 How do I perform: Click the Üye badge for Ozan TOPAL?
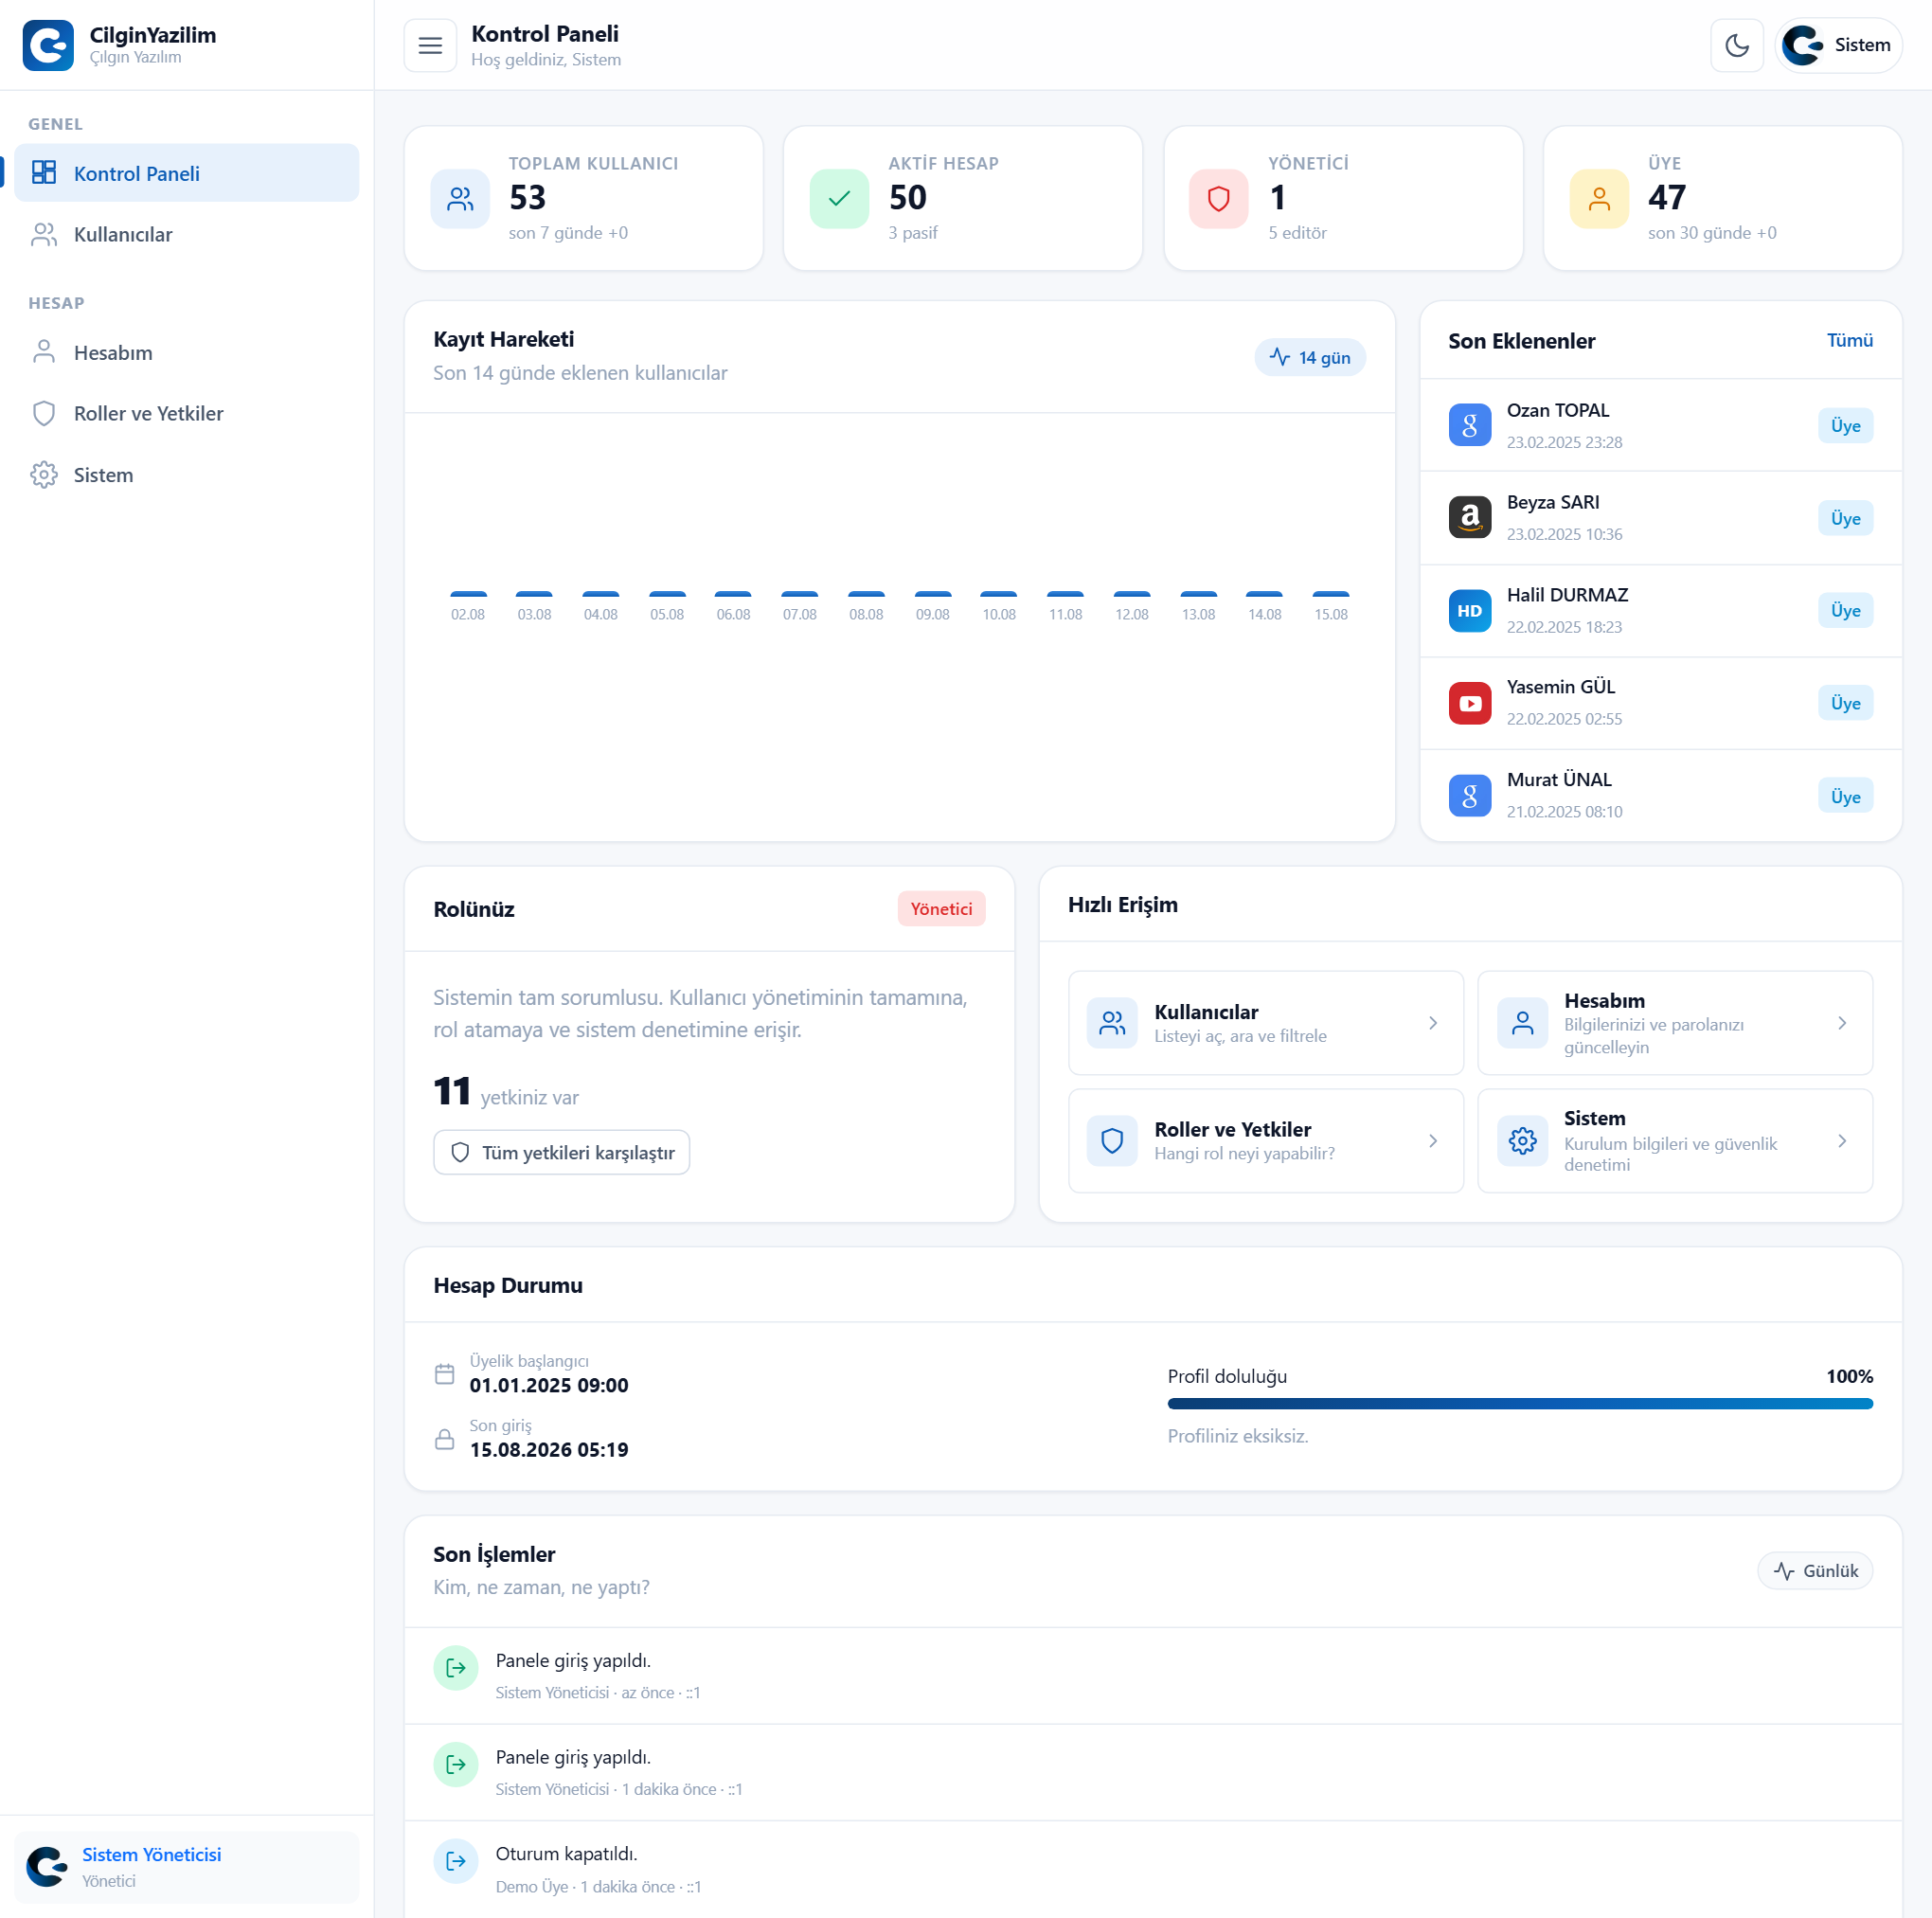pos(1845,425)
